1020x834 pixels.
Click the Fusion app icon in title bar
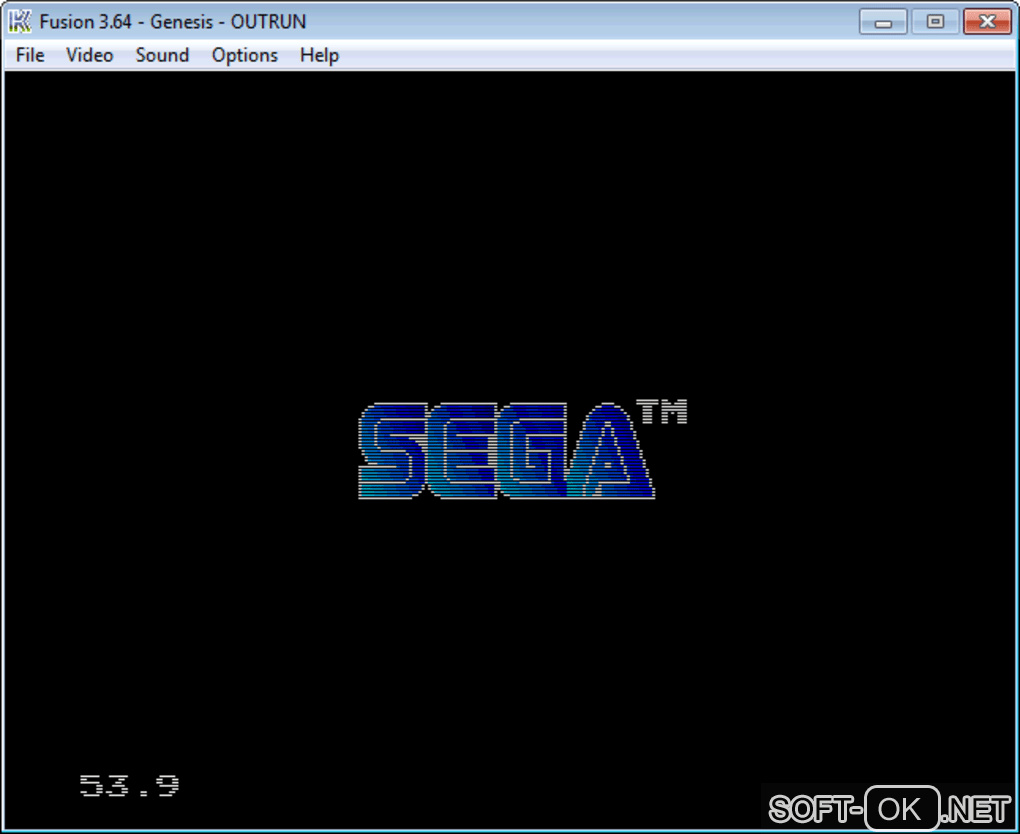pyautogui.click(x=20, y=21)
